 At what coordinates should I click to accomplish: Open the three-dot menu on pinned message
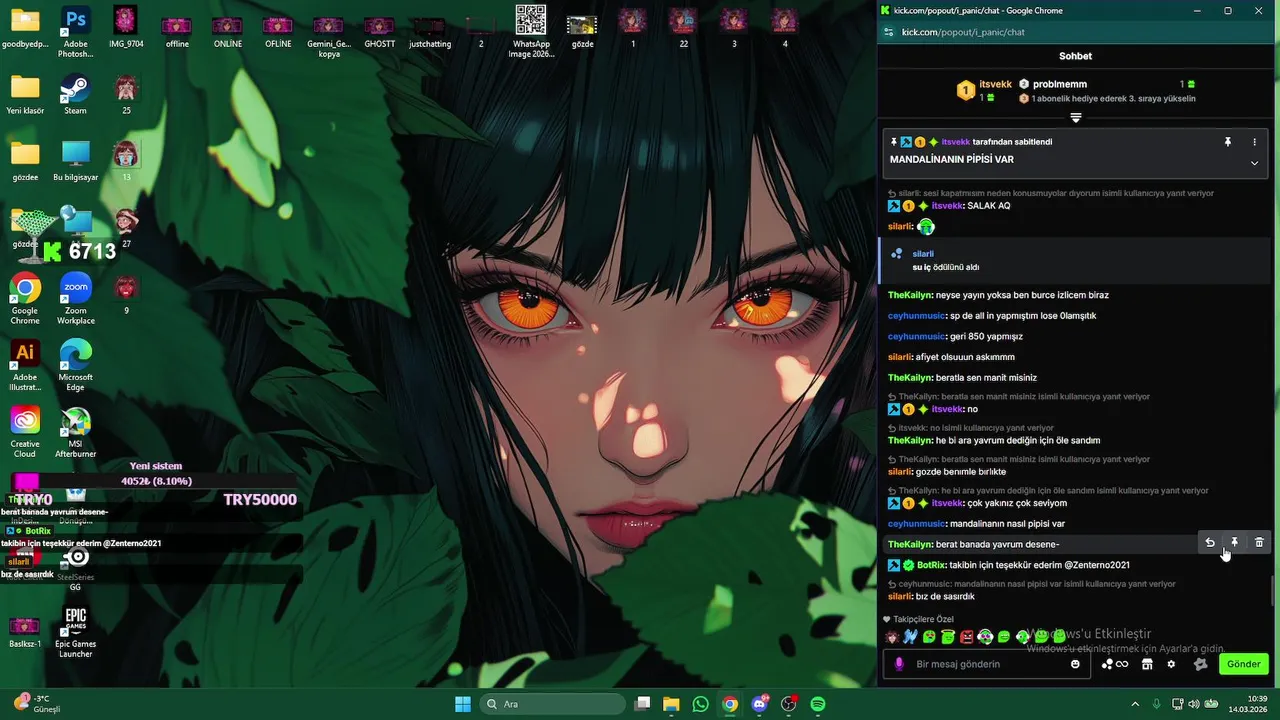point(1255,142)
